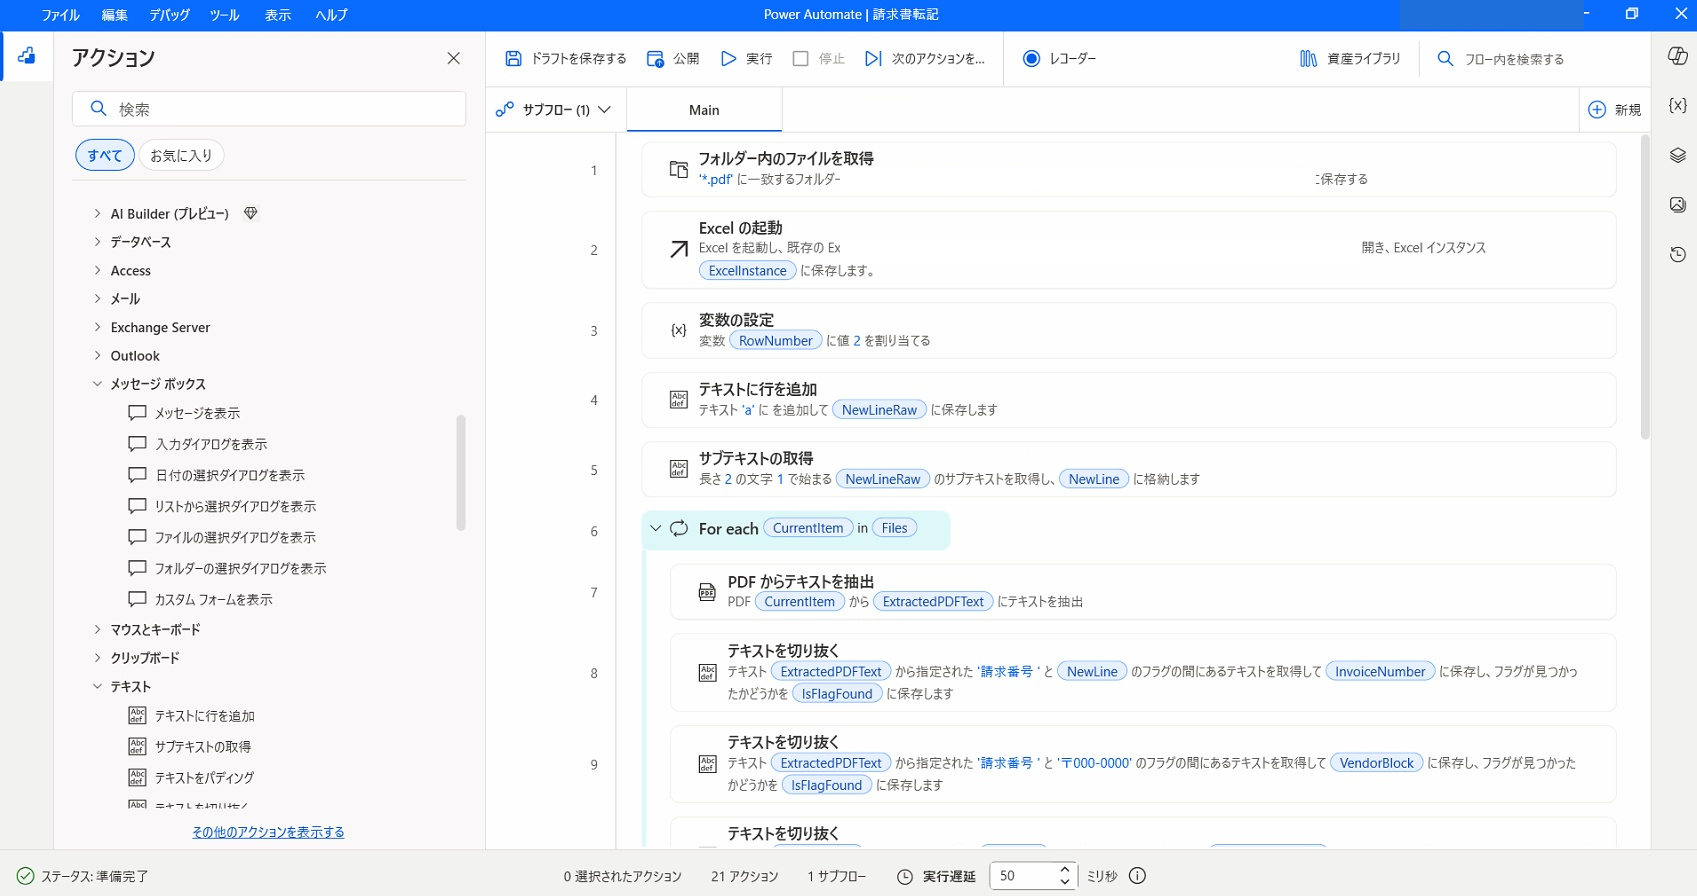Screen dimensions: 1697x896
Task: Click その他のアクションを表示する link
Action: pyautogui.click(x=268, y=832)
